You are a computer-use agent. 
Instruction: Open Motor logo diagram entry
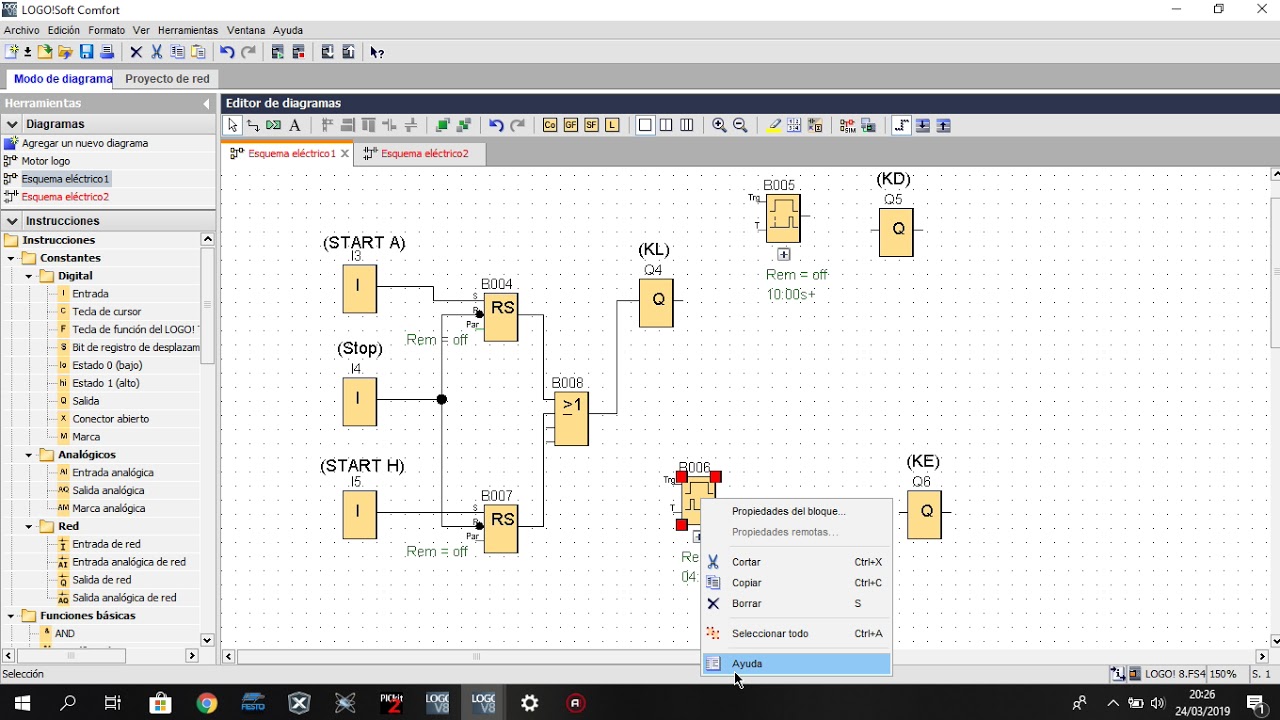(46, 161)
